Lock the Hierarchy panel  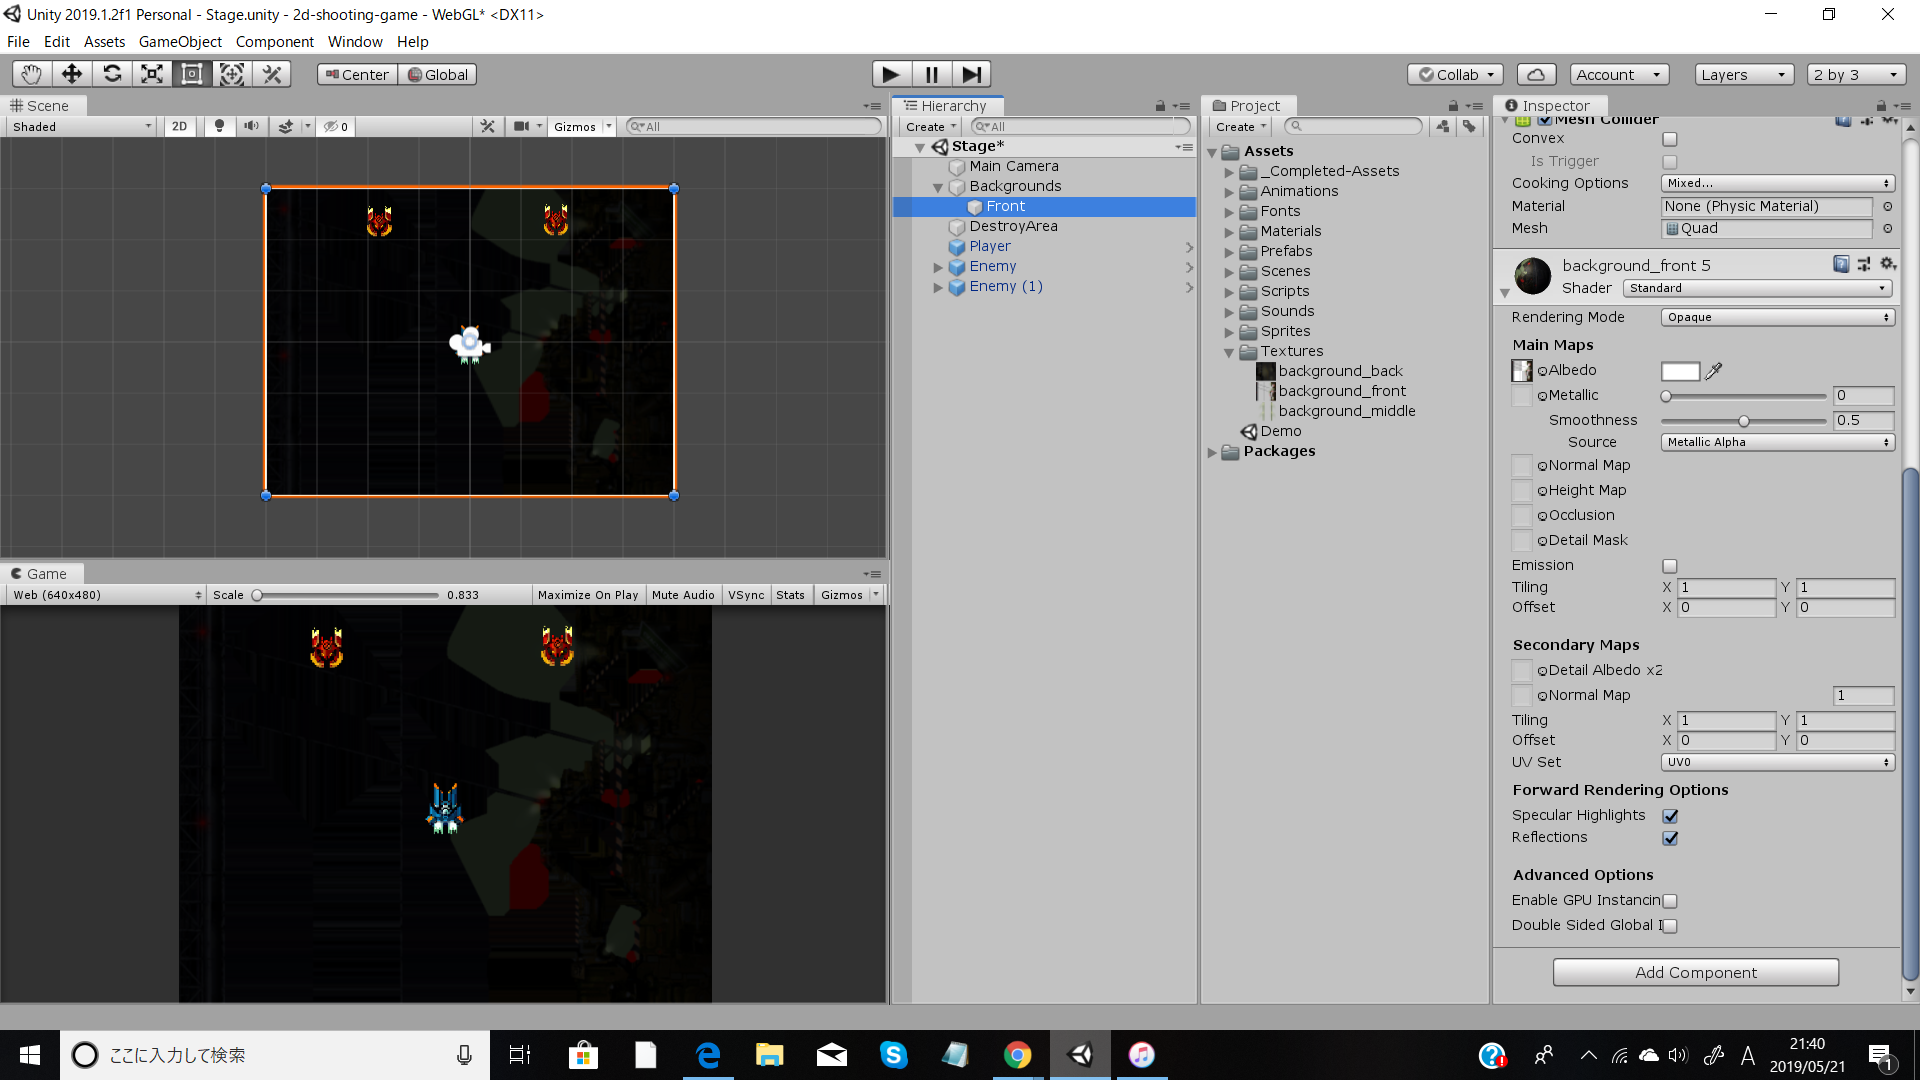point(1160,106)
